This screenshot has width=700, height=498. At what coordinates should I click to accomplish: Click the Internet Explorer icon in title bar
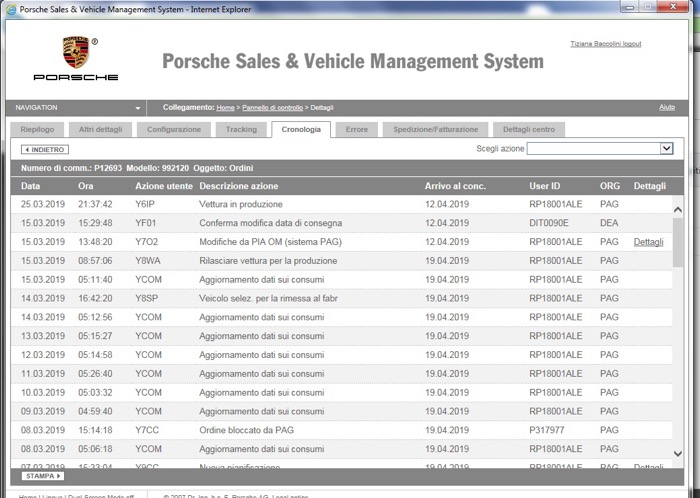tap(12, 9)
